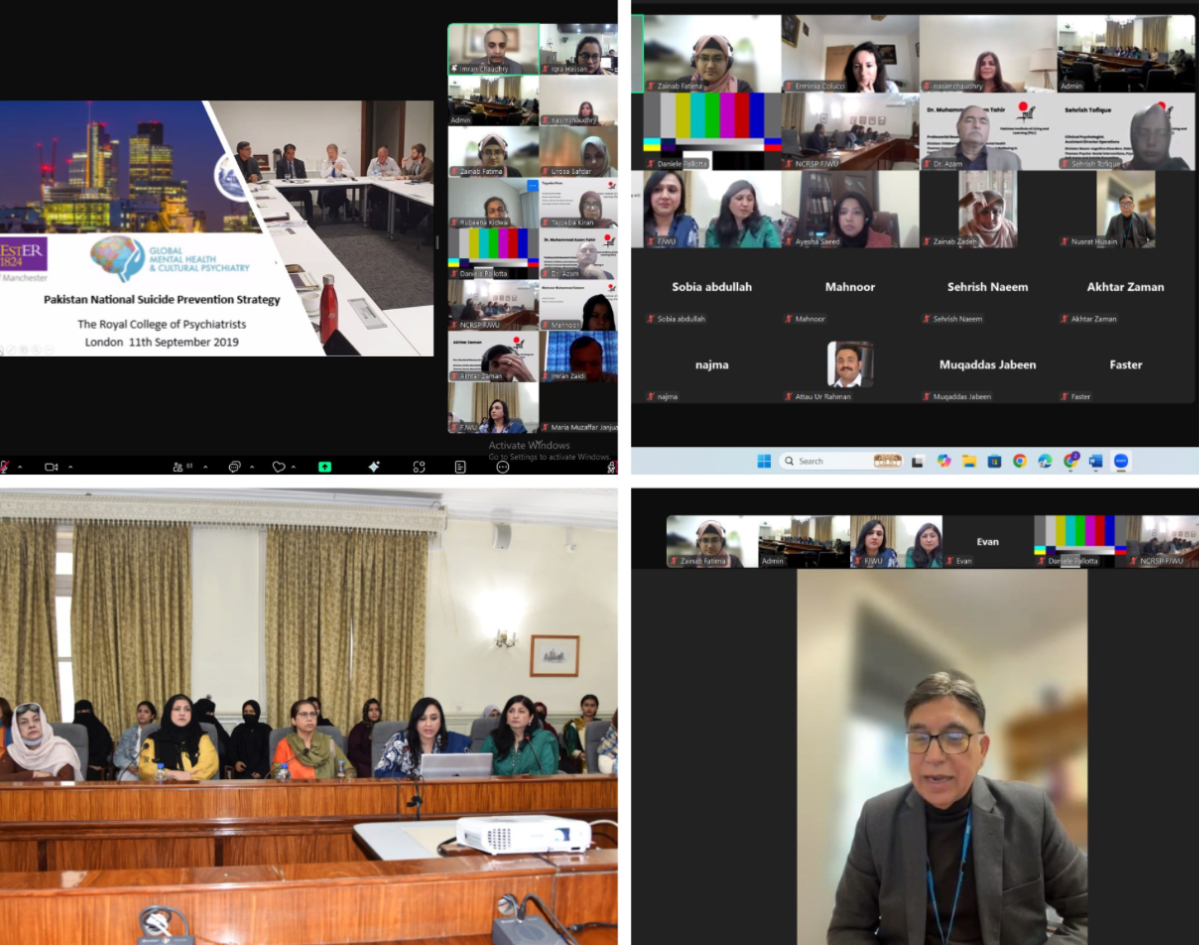Click the Sobia abdullah participant tile
Image resolution: width=1199 pixels, height=945 pixels.
712,287
